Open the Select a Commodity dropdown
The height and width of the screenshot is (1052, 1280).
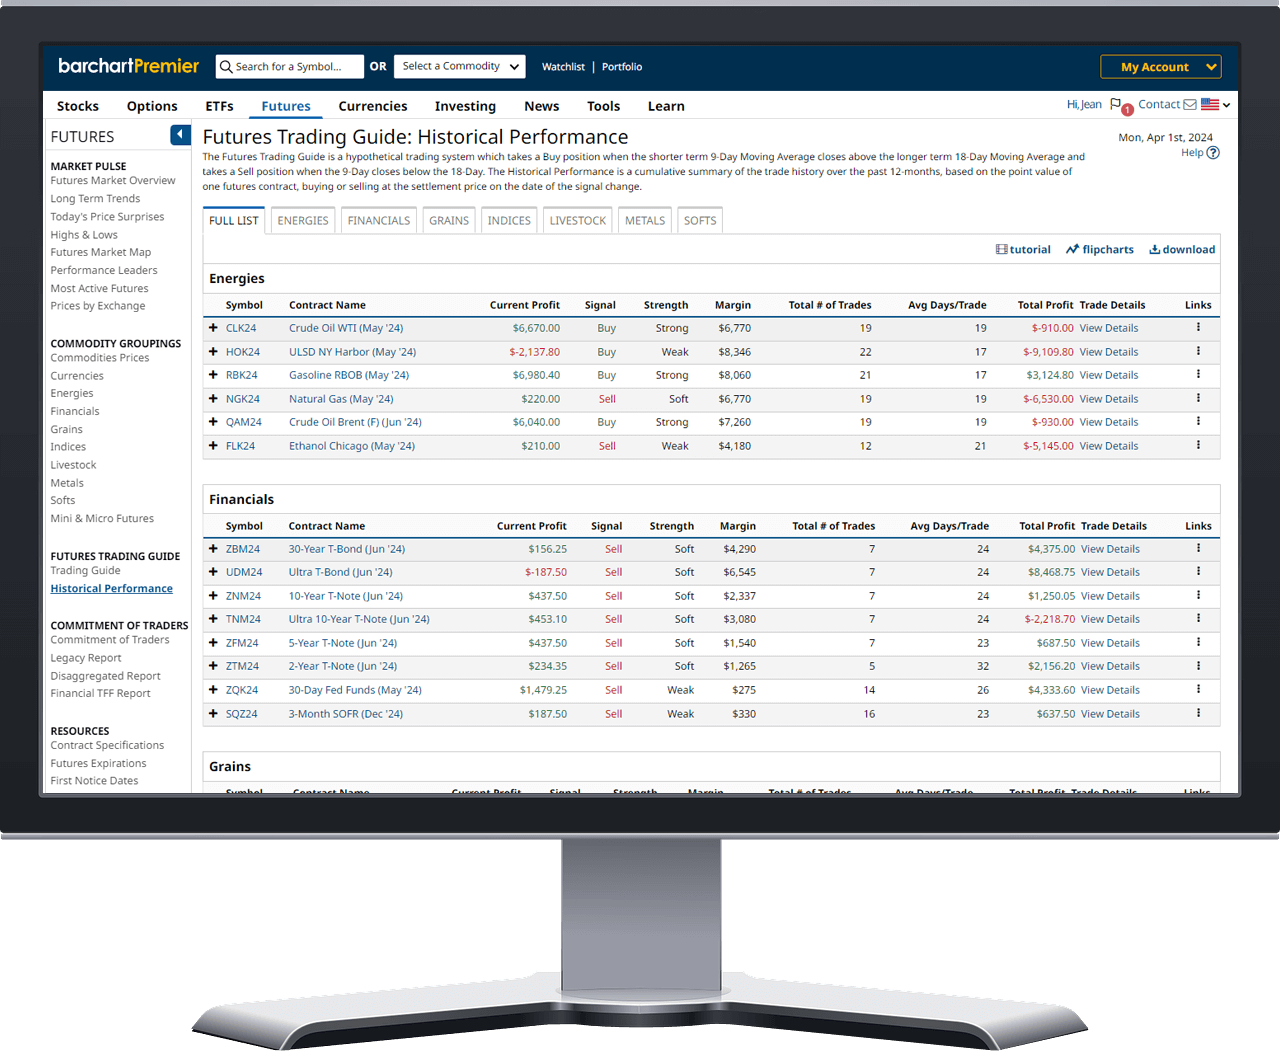pos(460,66)
